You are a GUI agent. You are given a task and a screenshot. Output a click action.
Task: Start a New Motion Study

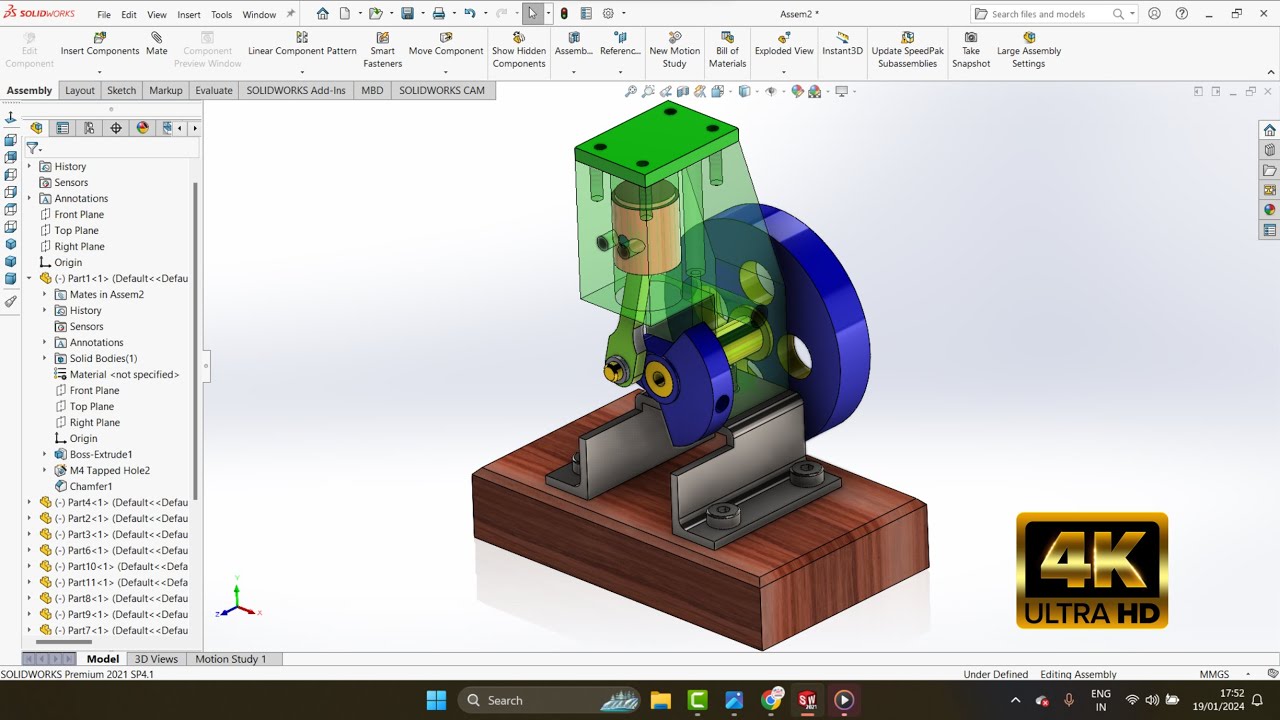pos(674,50)
